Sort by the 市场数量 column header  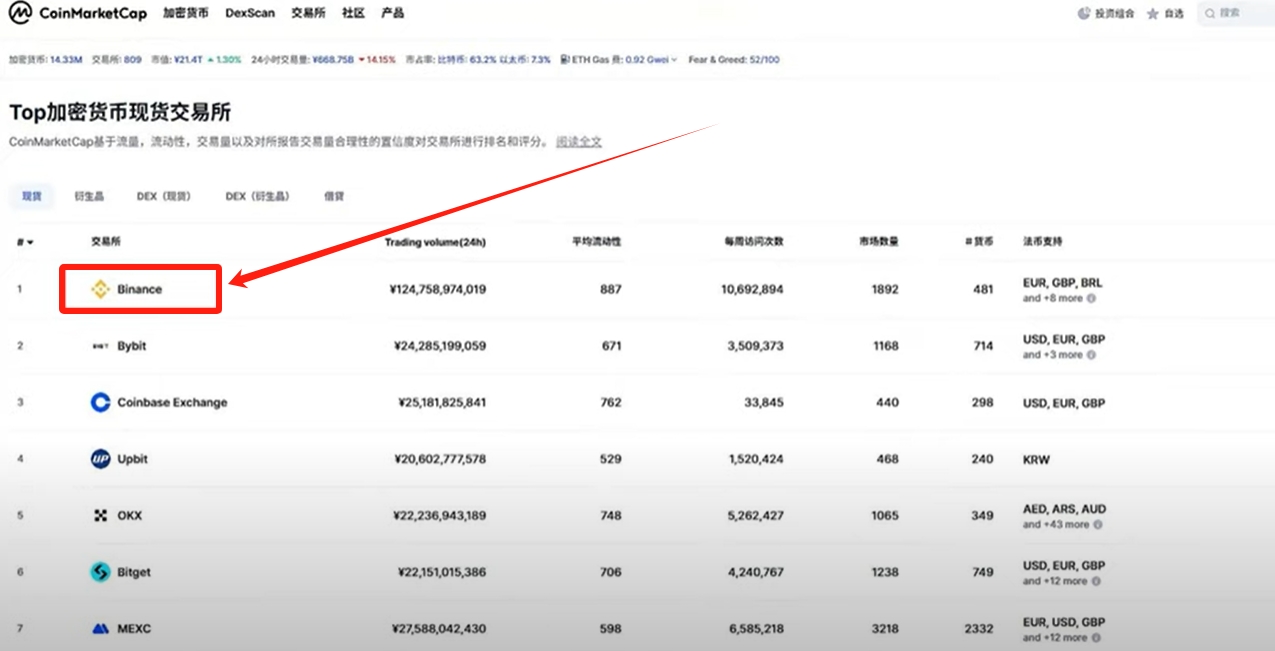(x=878, y=242)
